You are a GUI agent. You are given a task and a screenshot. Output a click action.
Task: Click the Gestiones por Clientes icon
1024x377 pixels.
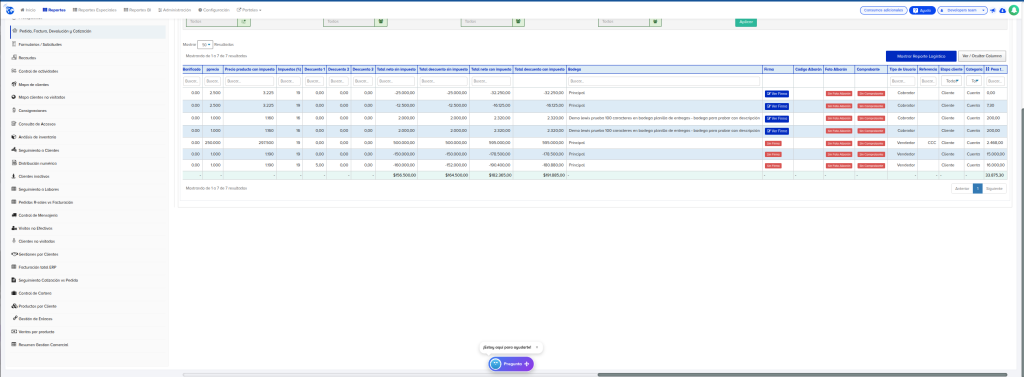[14, 254]
